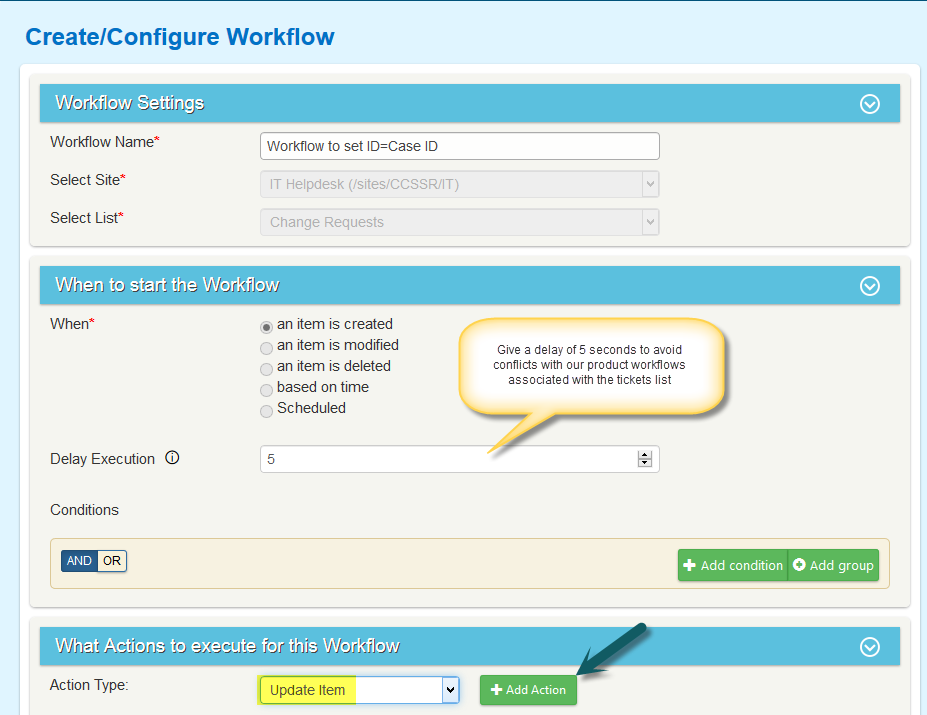
Task: Open the Select Site dropdown
Action: click(459, 184)
